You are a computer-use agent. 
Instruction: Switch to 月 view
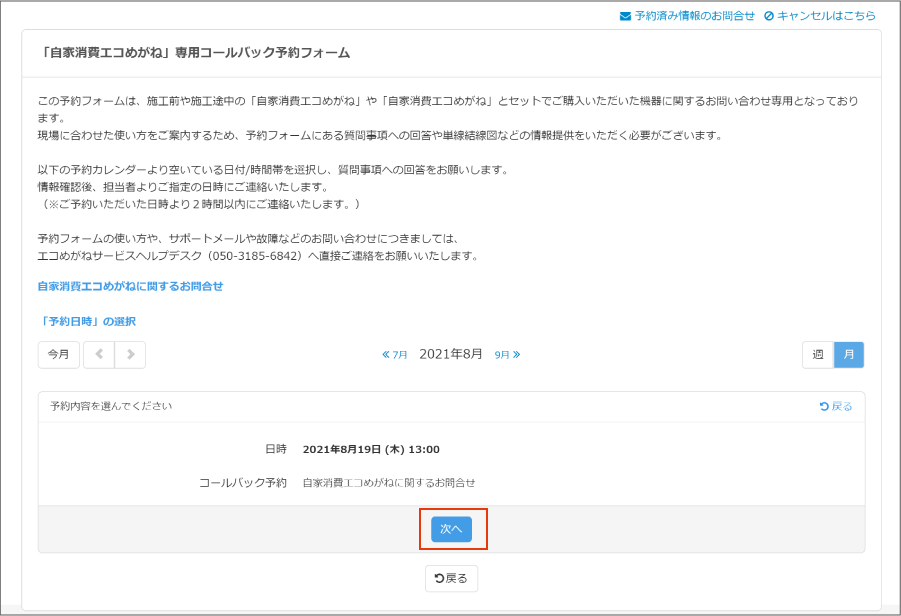point(849,355)
